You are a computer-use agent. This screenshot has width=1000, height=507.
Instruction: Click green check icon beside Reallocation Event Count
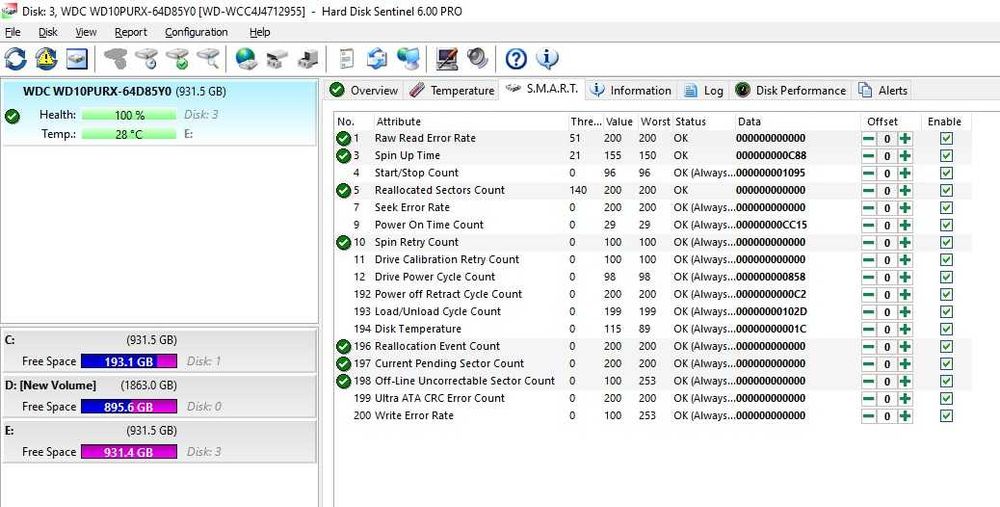pyautogui.click(x=344, y=346)
